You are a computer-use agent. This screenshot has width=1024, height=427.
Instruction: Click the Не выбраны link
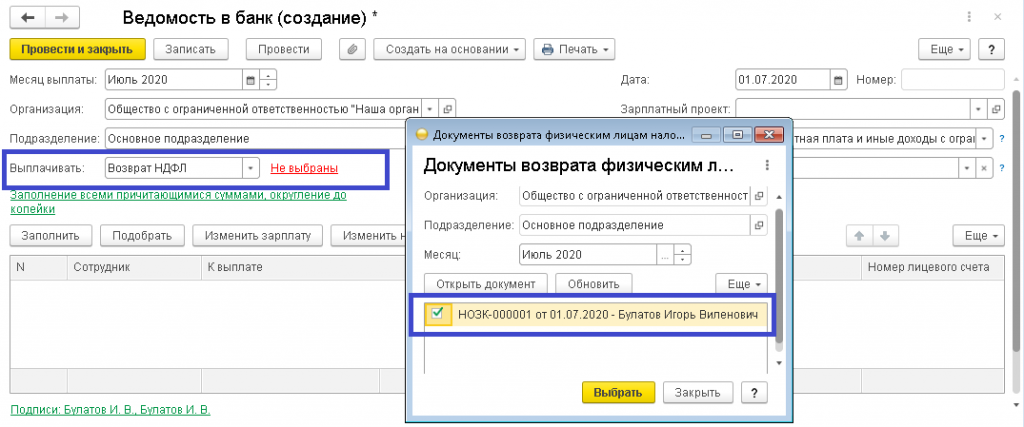coord(304,168)
